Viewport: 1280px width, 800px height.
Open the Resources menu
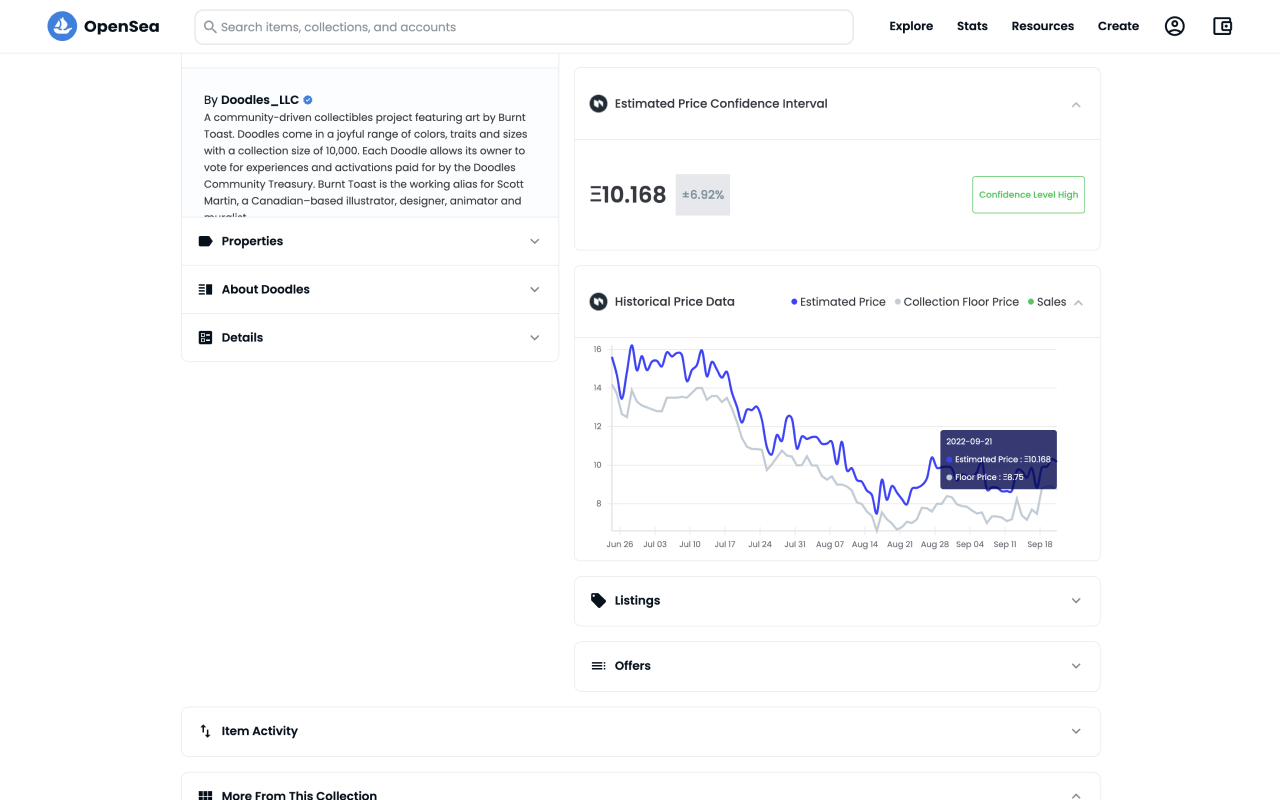click(x=1042, y=26)
